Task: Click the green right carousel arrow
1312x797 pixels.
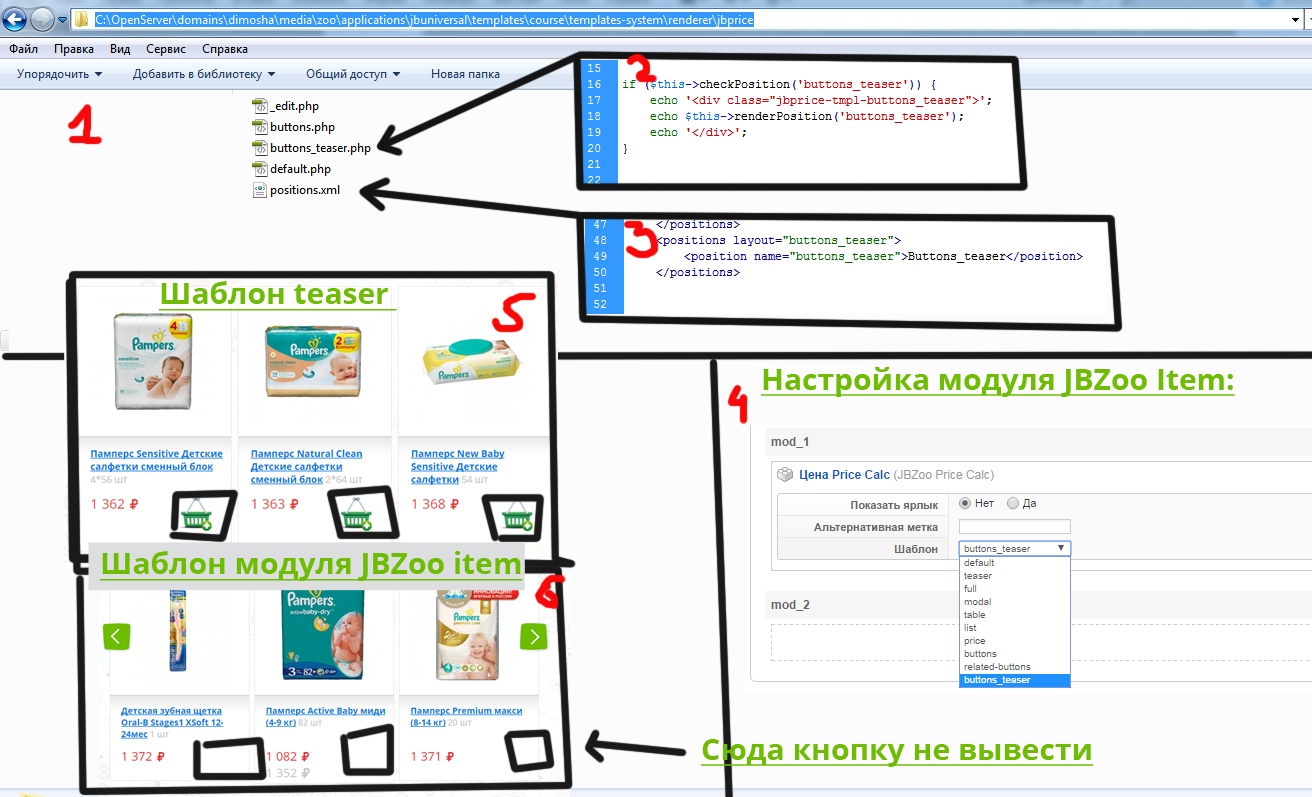Action: coord(534,636)
